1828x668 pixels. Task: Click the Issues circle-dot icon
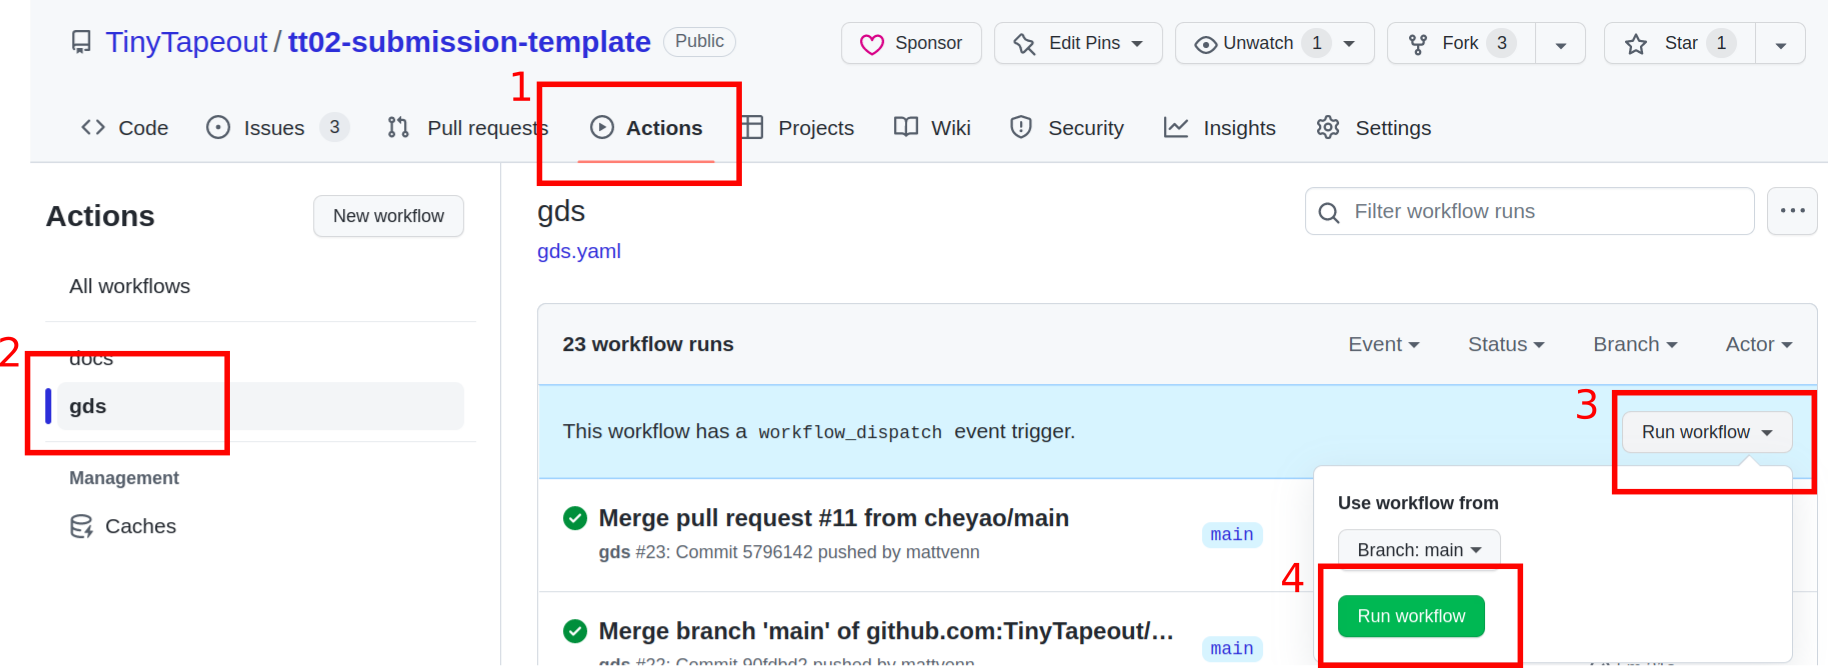coord(218,127)
